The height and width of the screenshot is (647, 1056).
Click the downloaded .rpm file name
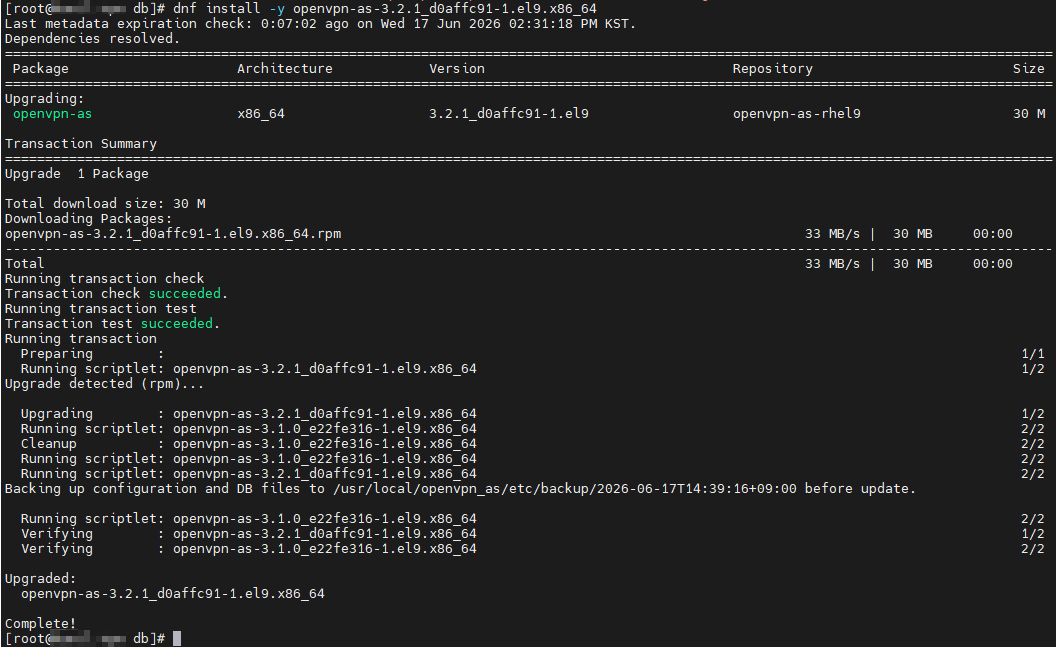[173, 234]
